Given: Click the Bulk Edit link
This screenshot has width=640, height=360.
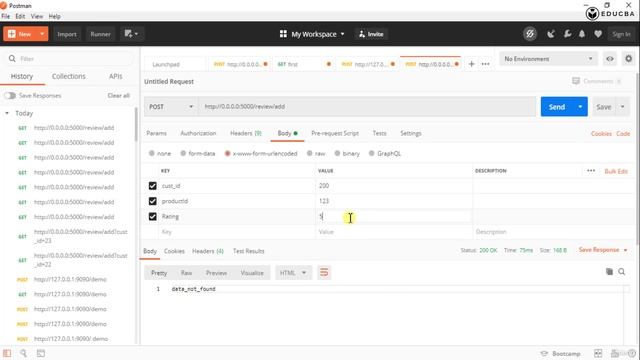Looking at the screenshot, I should click(616, 171).
